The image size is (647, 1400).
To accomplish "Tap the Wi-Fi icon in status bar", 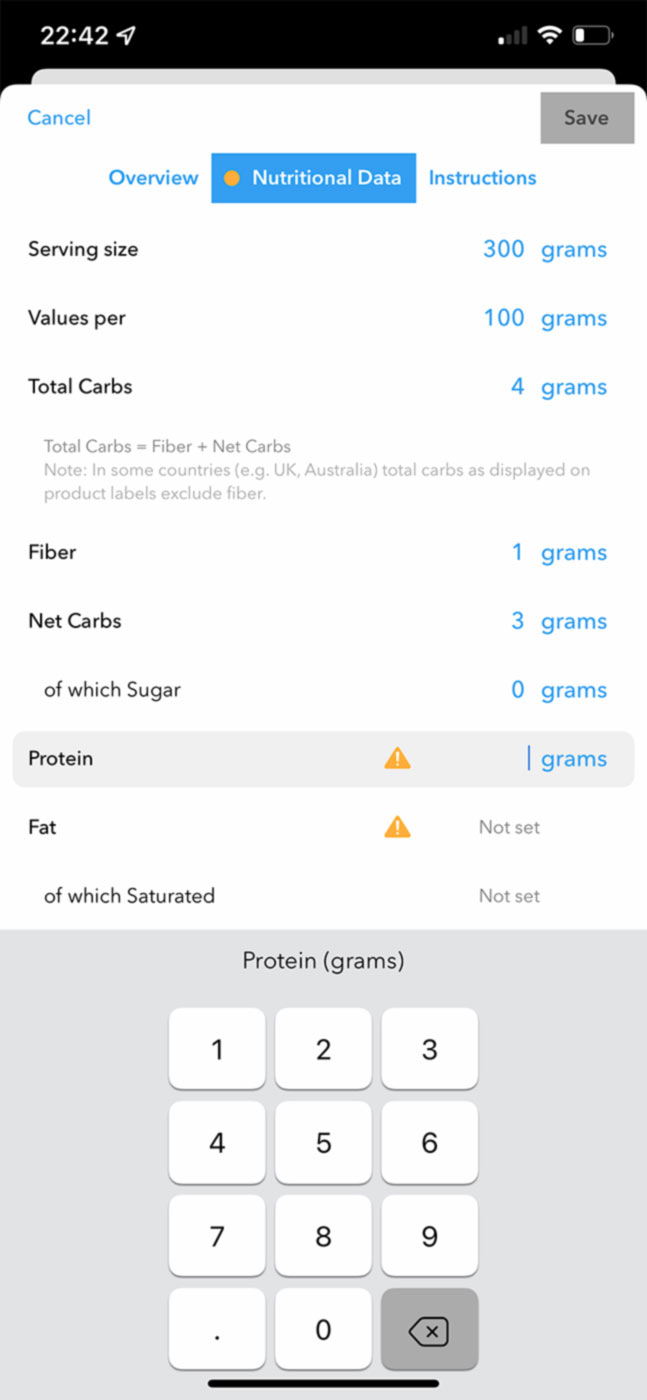I will [x=548, y=36].
